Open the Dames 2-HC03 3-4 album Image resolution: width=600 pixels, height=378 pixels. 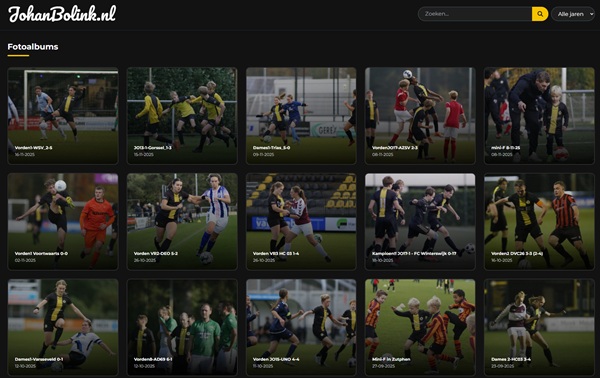tap(539, 327)
